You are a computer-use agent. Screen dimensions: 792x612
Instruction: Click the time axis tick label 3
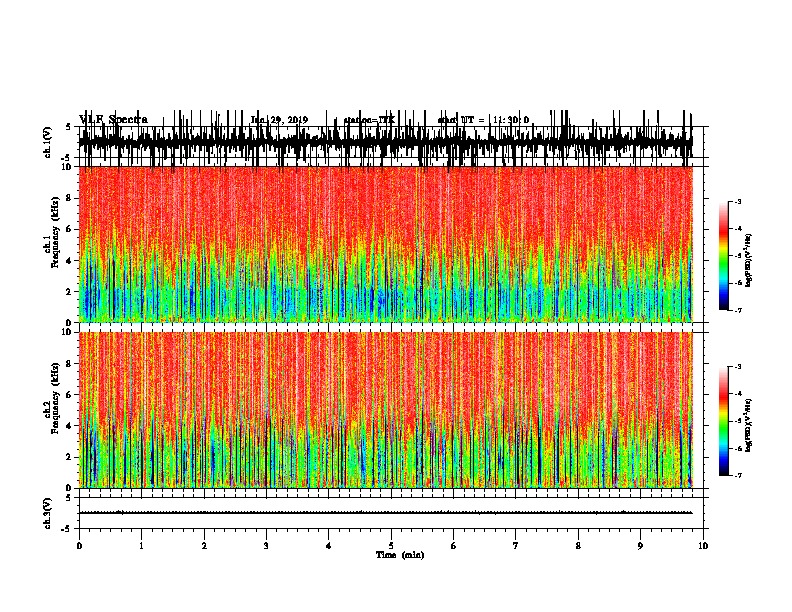[266, 546]
